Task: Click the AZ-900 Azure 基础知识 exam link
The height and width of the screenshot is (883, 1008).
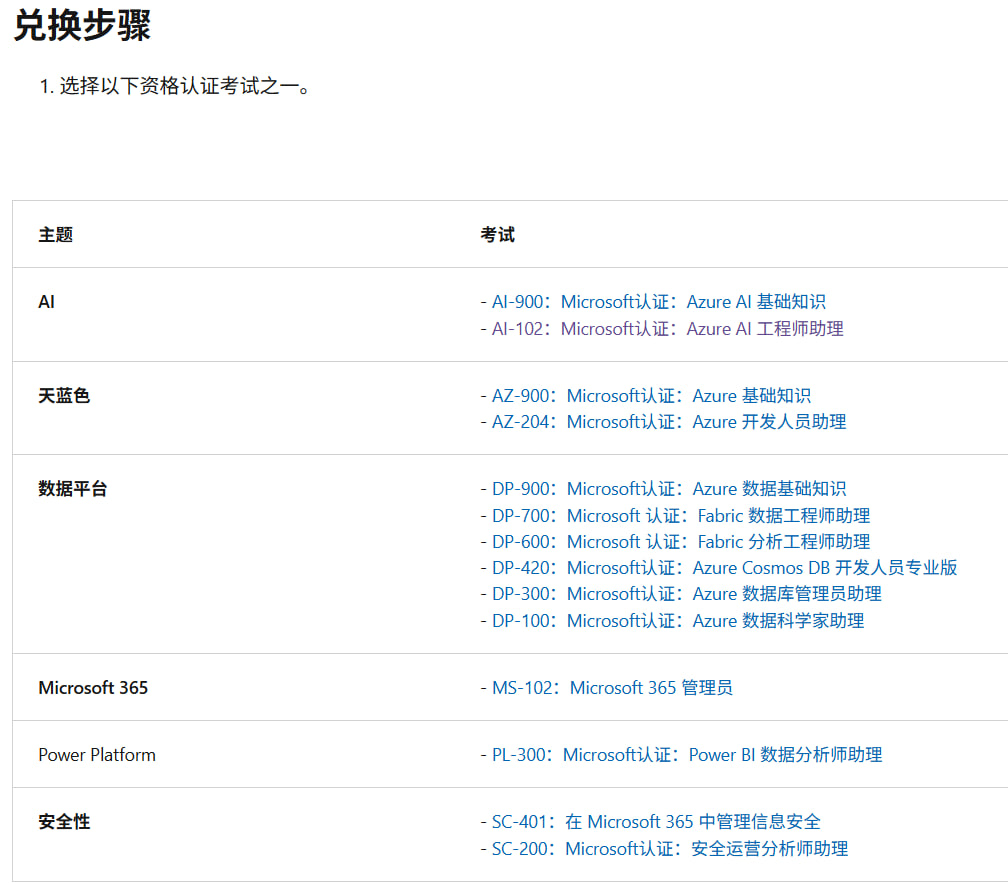Action: point(650,396)
